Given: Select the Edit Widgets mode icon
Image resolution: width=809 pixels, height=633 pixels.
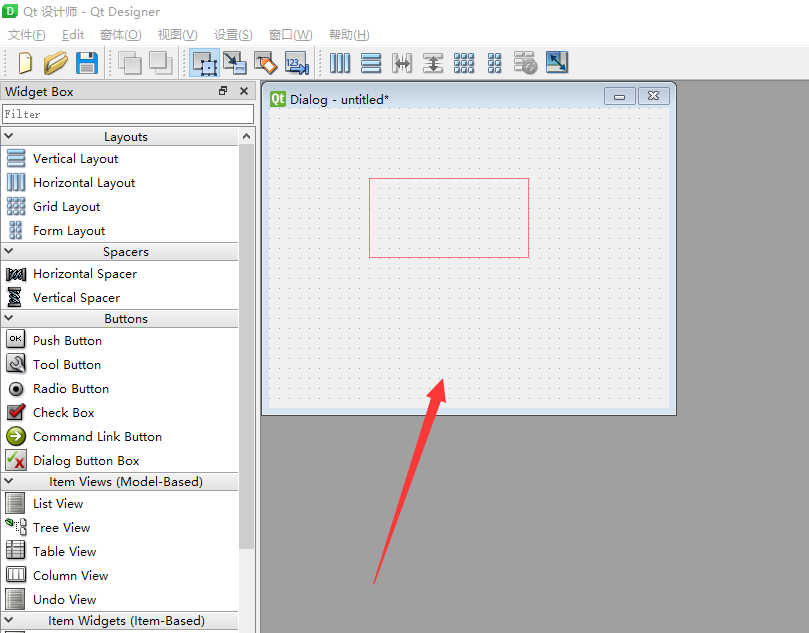Looking at the screenshot, I should [204, 63].
